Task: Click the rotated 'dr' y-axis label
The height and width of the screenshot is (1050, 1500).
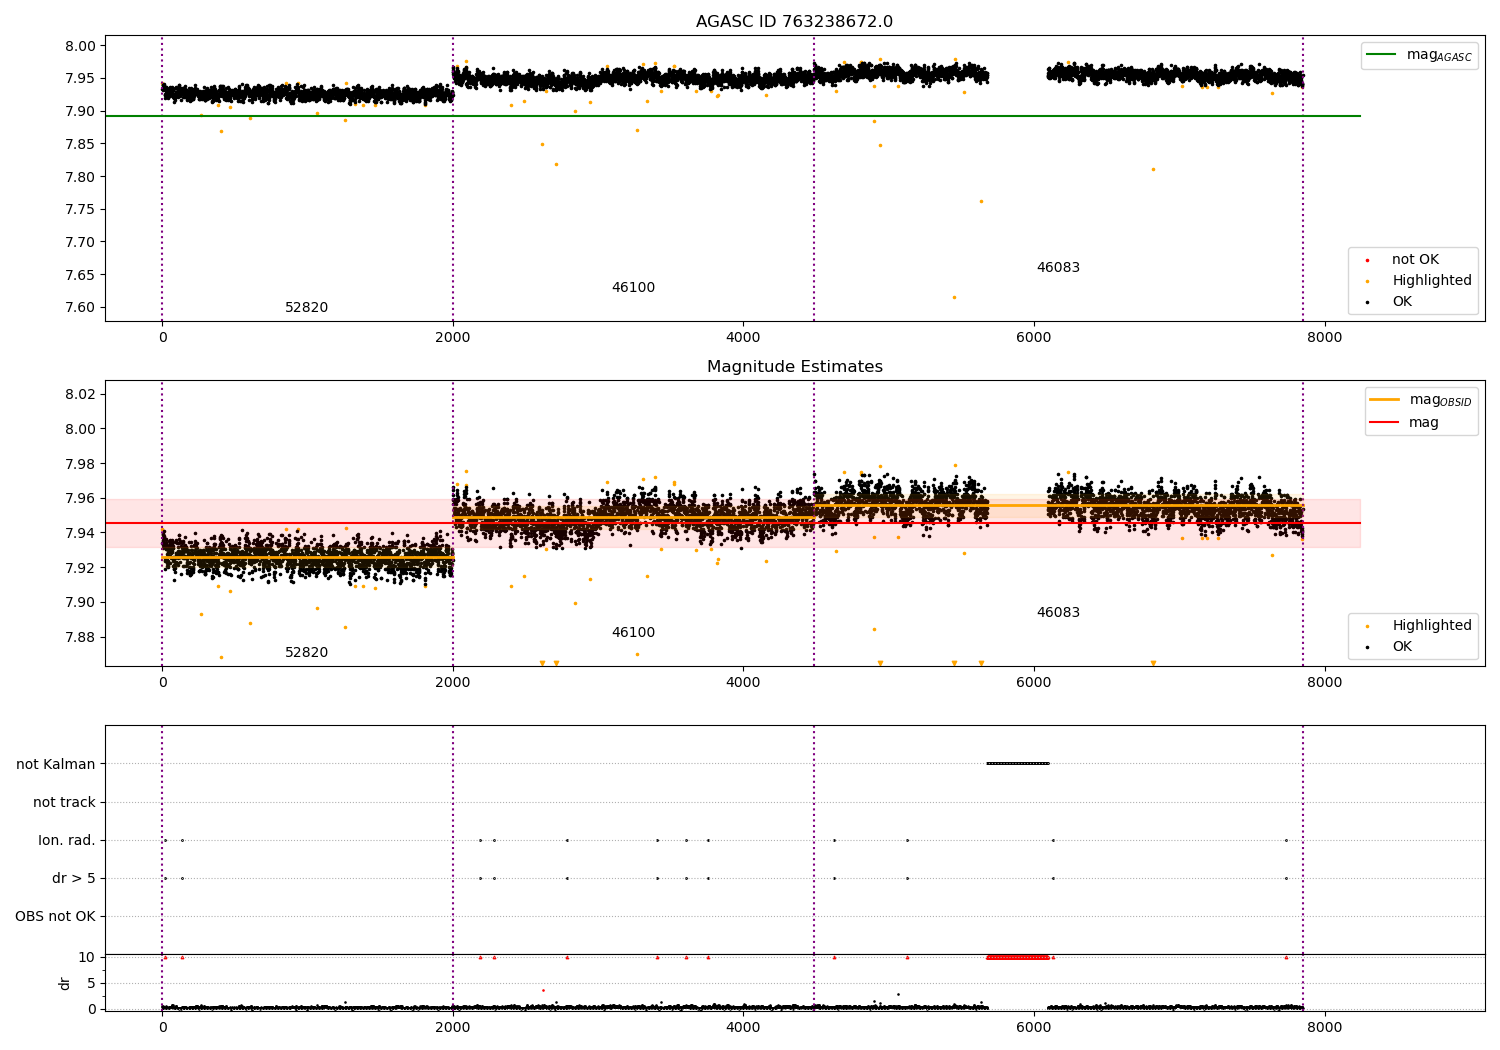Action: 65,983
